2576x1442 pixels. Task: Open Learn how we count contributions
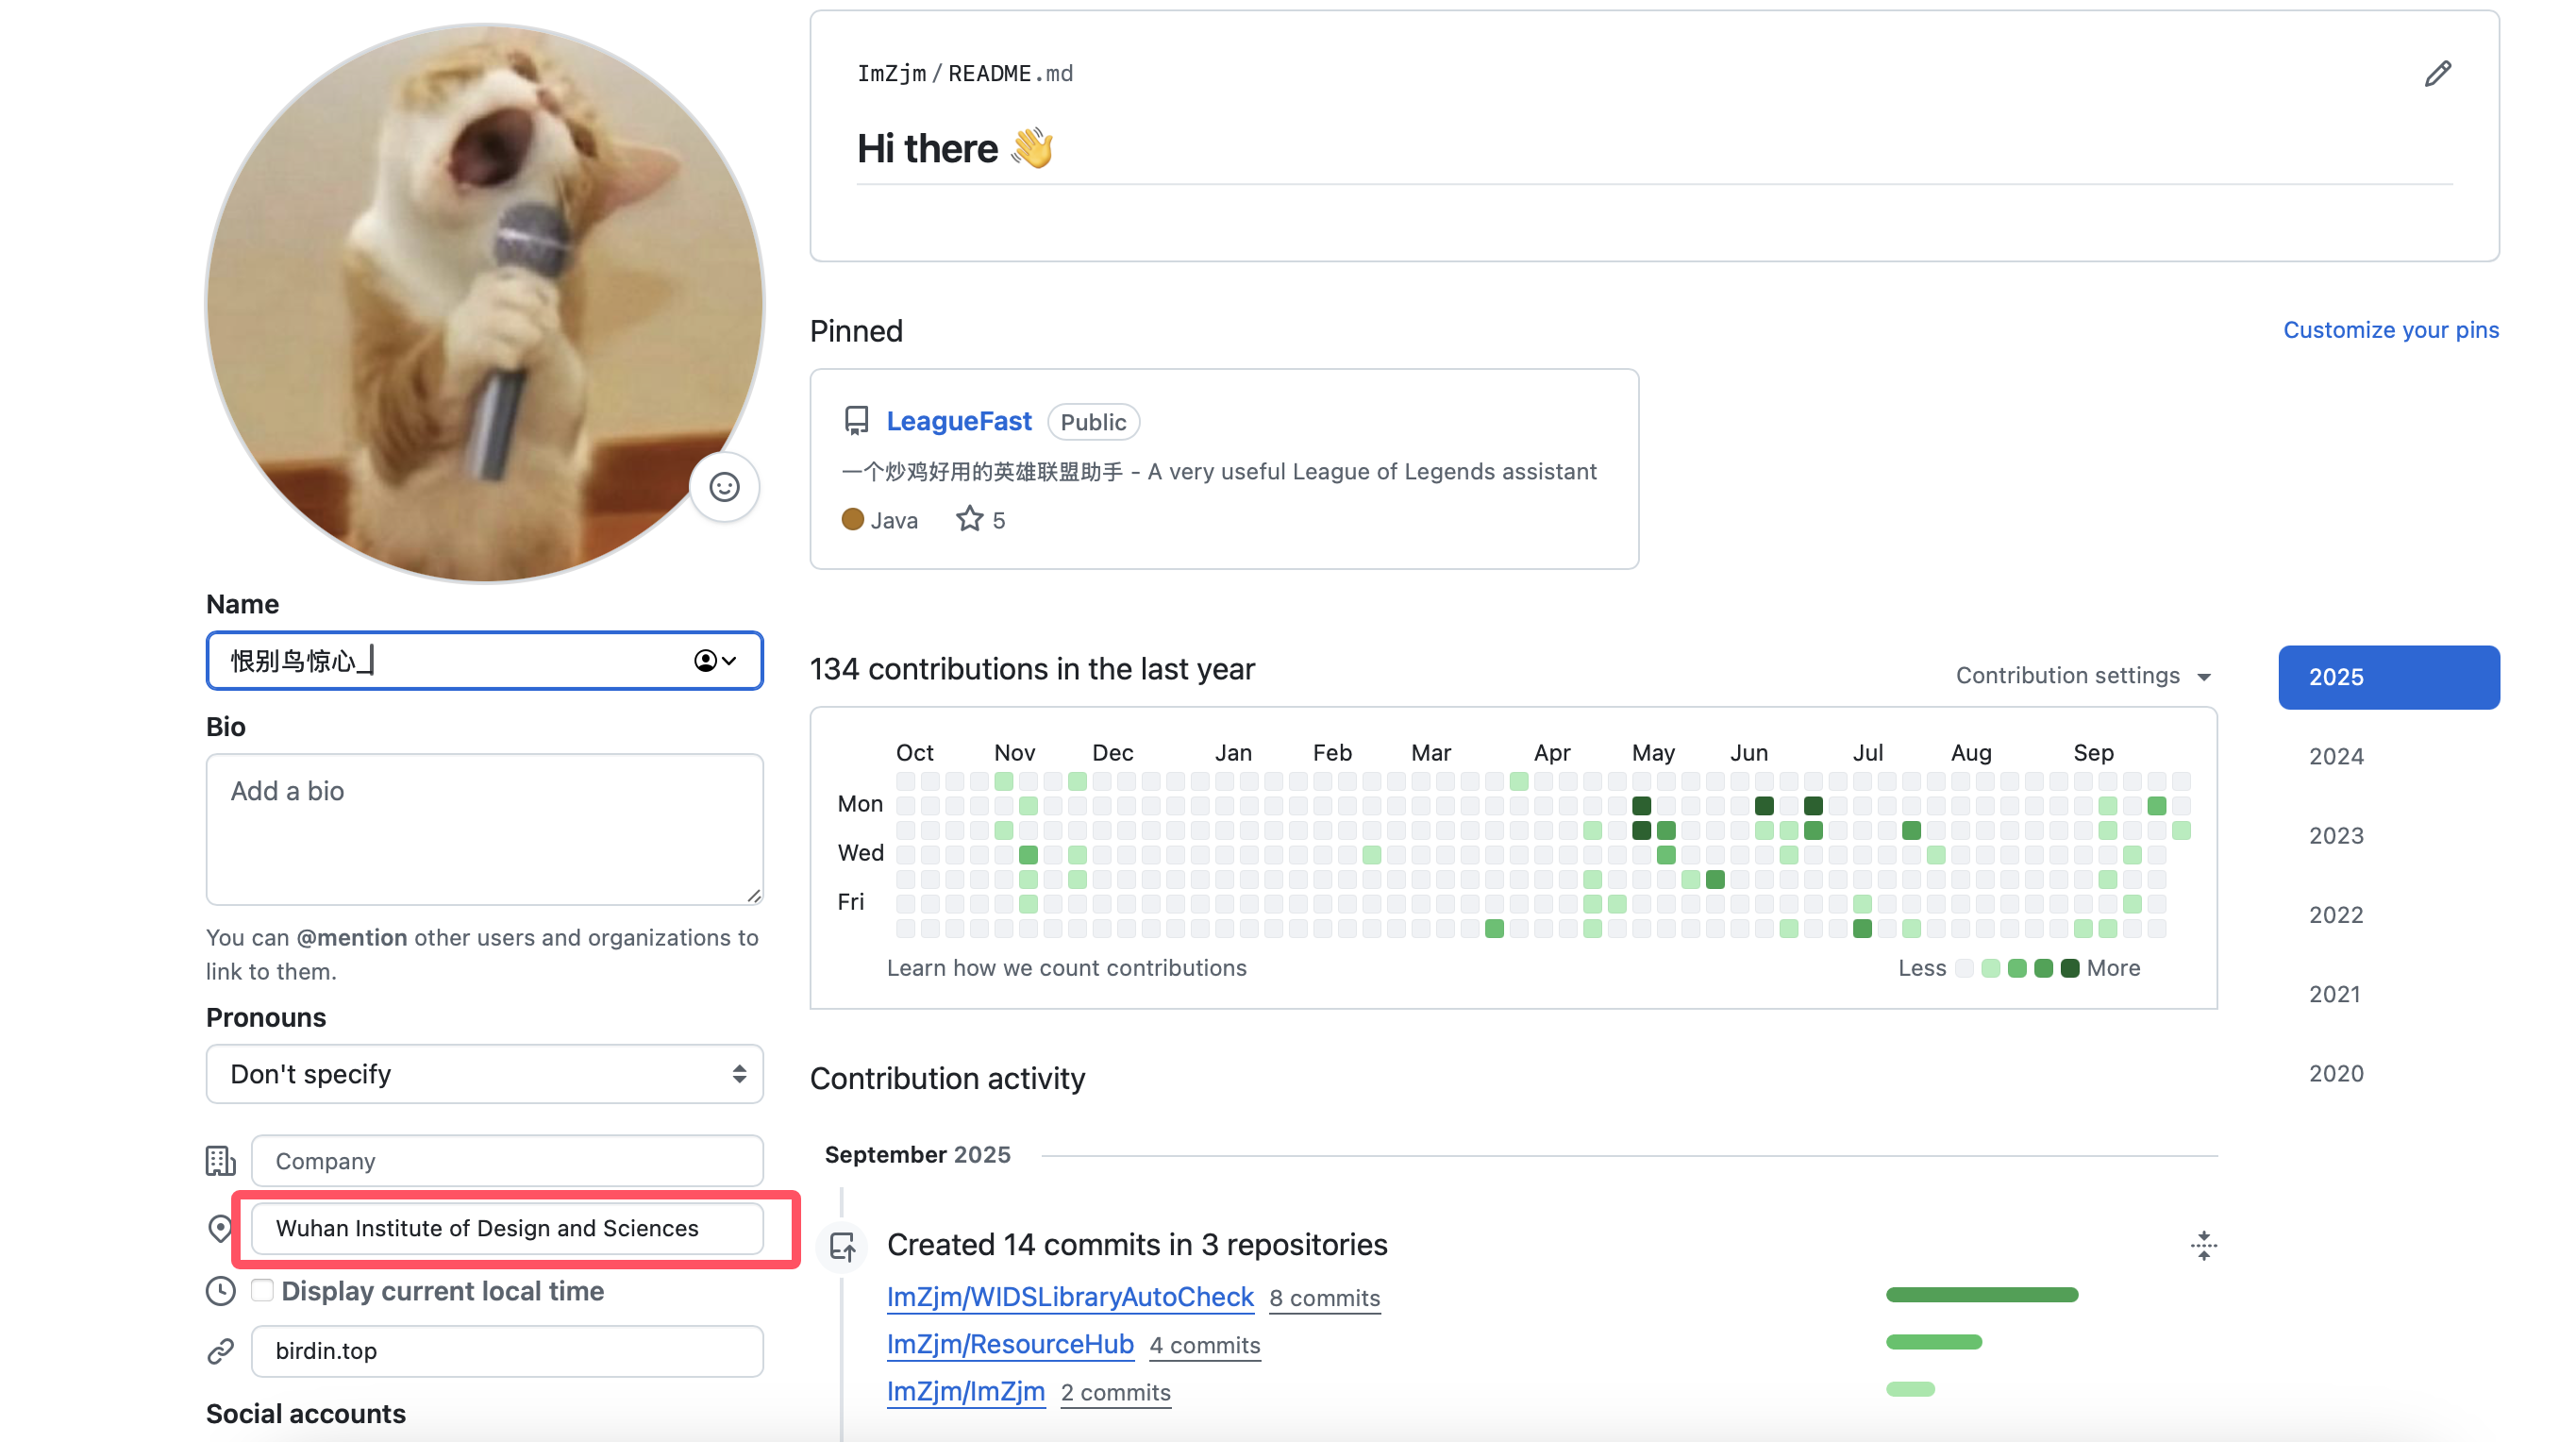coord(1066,968)
